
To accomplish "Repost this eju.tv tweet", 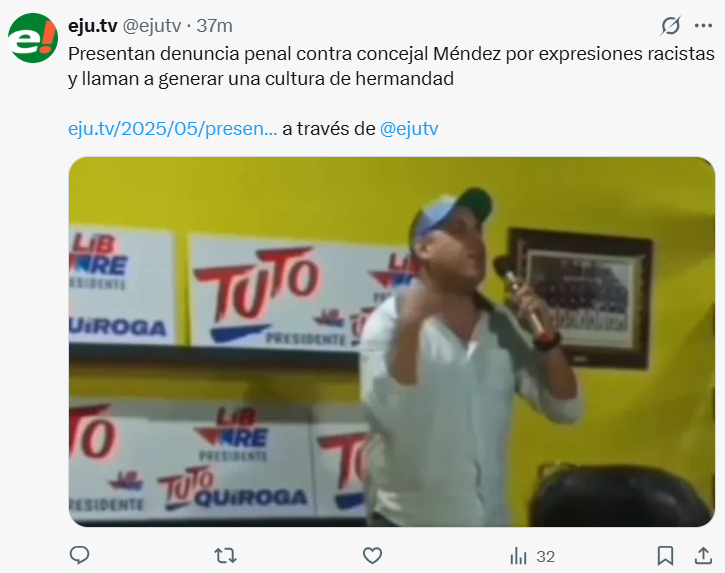I will tap(226, 555).
